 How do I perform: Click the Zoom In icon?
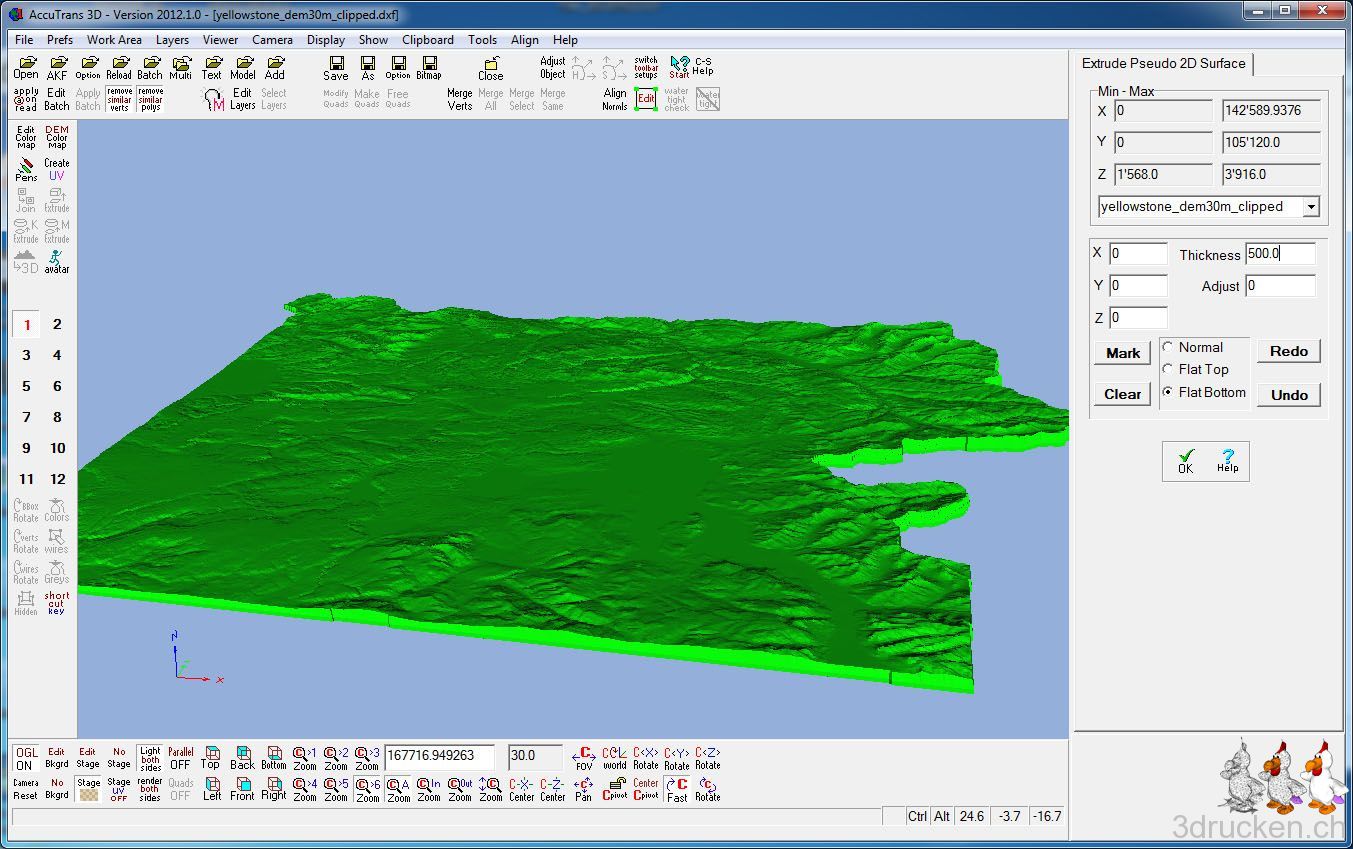429,789
